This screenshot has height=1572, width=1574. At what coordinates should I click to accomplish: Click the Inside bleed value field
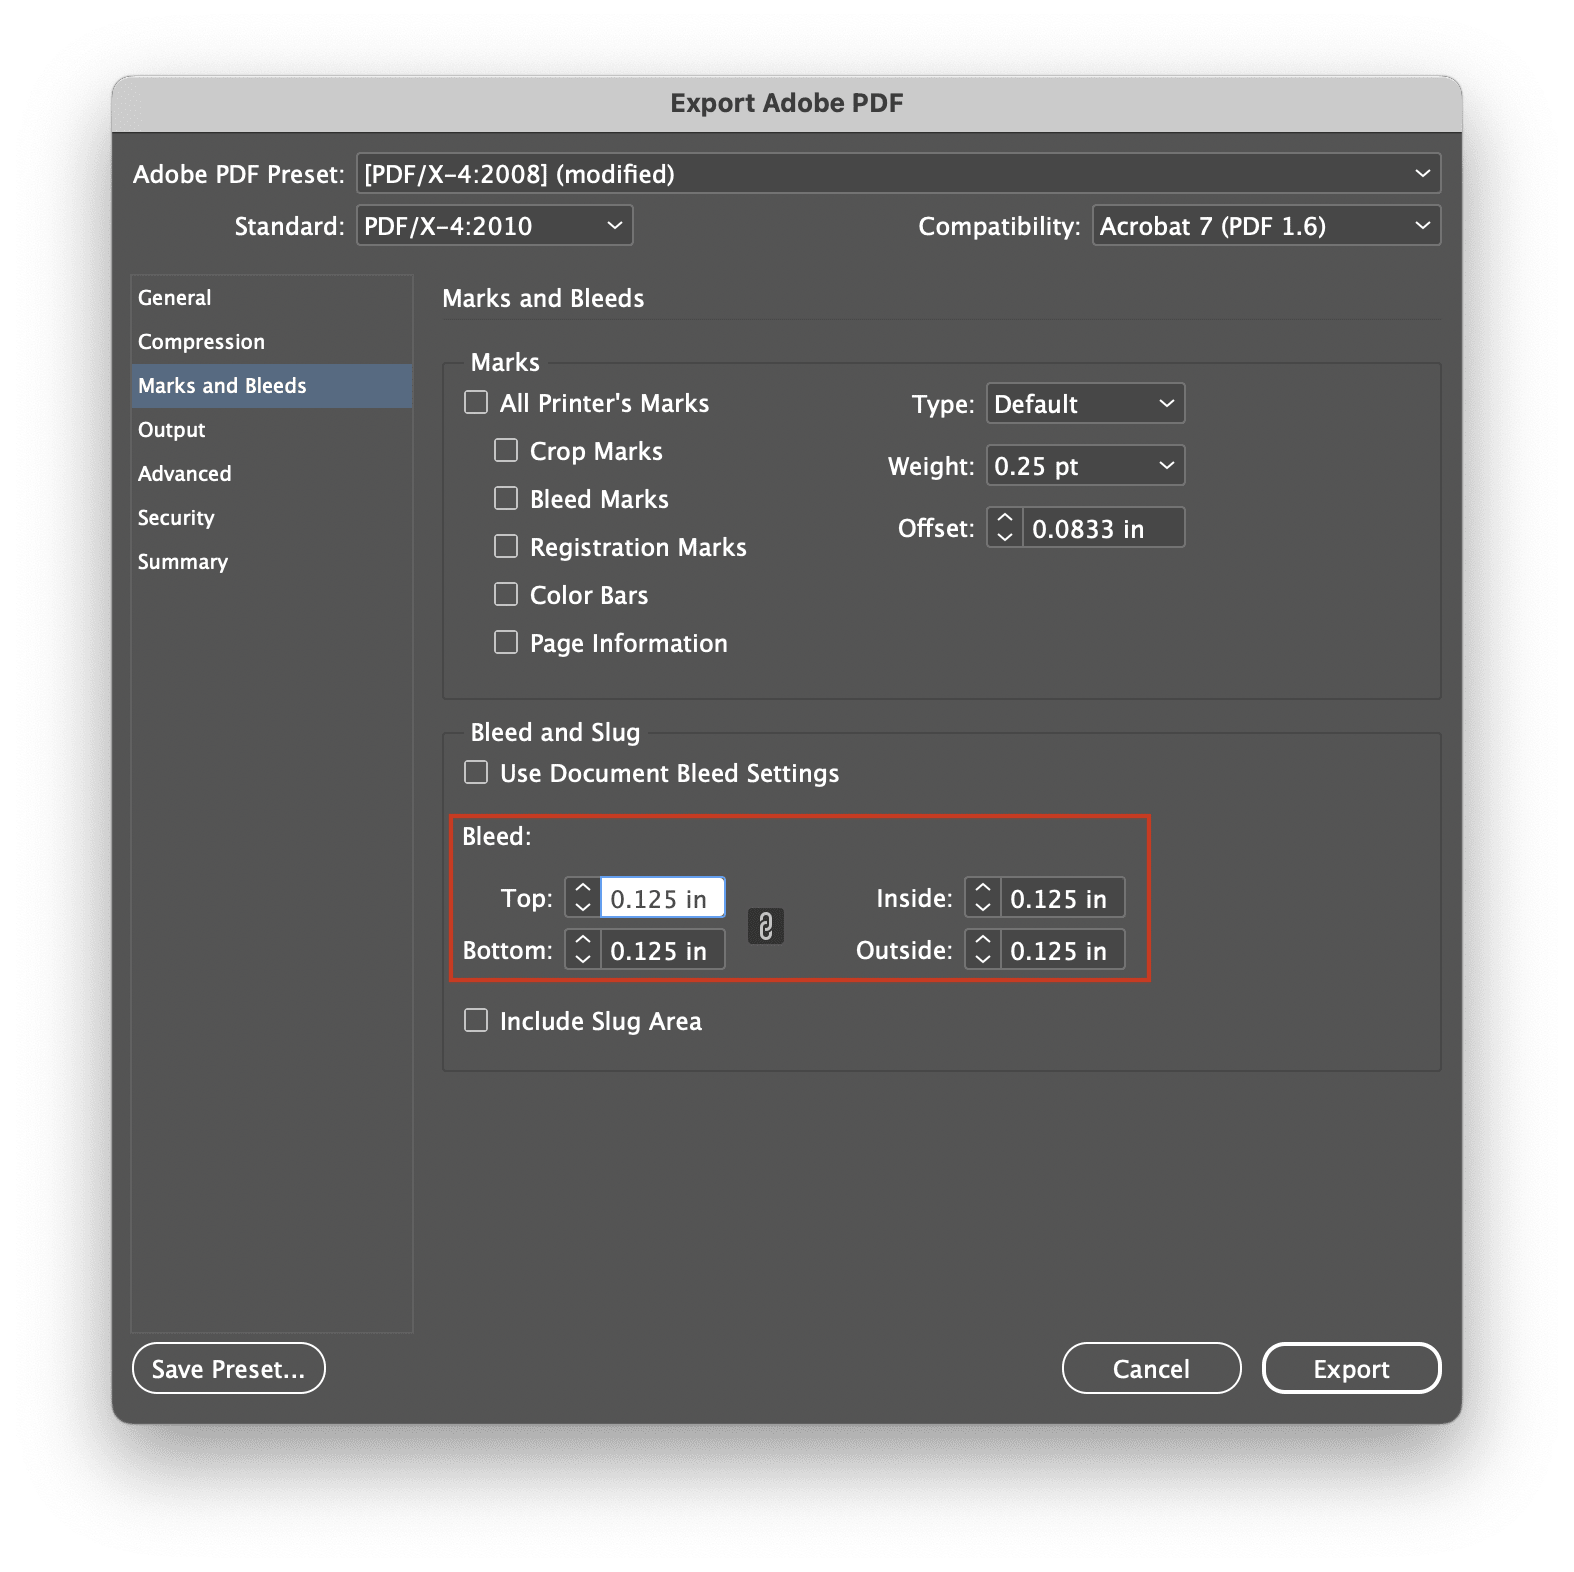tap(1062, 897)
